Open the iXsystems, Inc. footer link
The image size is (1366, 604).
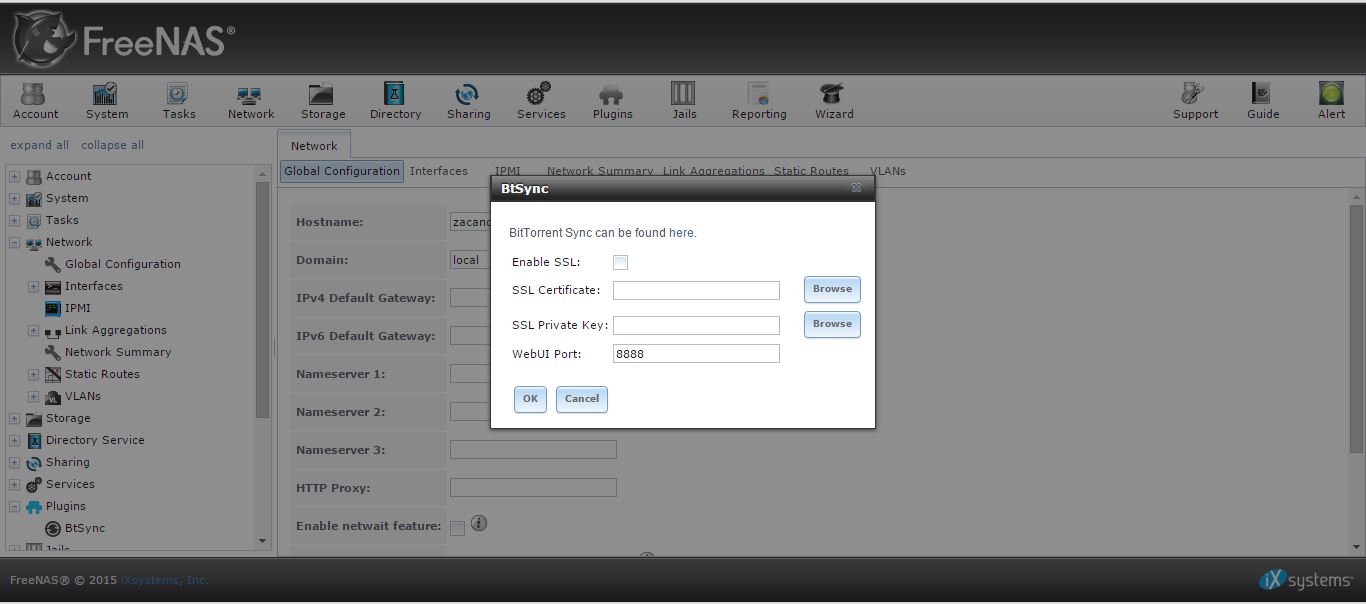(x=164, y=580)
